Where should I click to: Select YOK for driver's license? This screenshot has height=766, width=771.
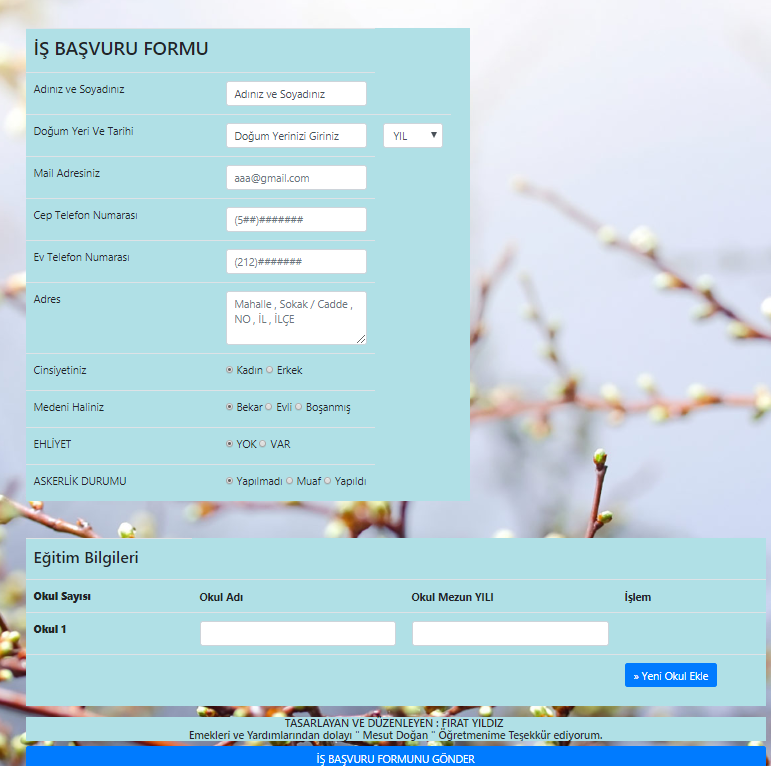pos(229,443)
